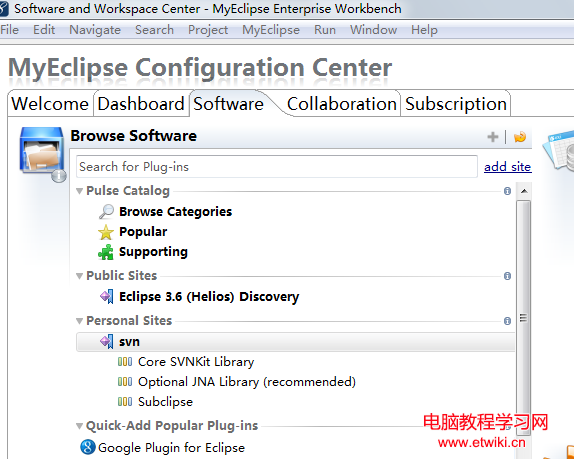The height and width of the screenshot is (459, 574).
Task: Open the Window menu
Action: point(373,30)
